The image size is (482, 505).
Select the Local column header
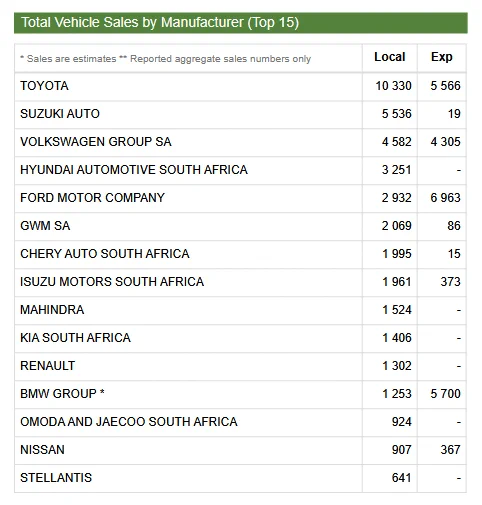tap(390, 57)
